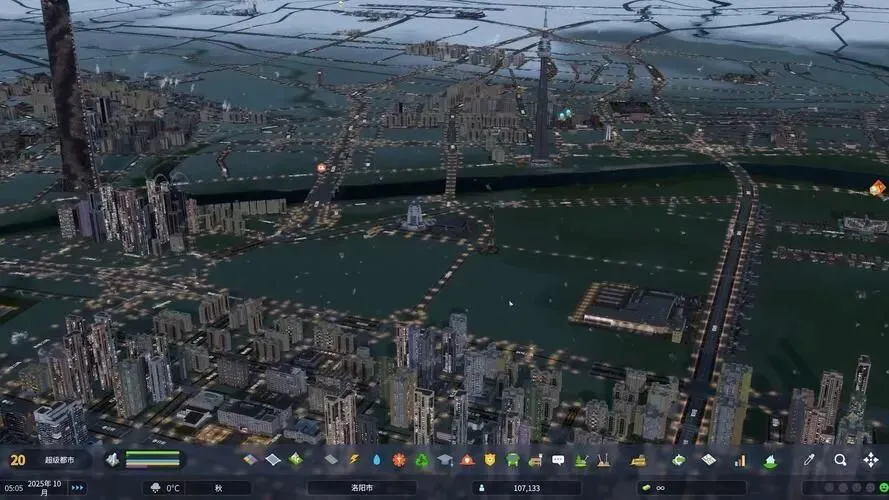Screen dimensions: 889x500
Task: Click the 超级都市 milestone label
Action: click(x=60, y=460)
